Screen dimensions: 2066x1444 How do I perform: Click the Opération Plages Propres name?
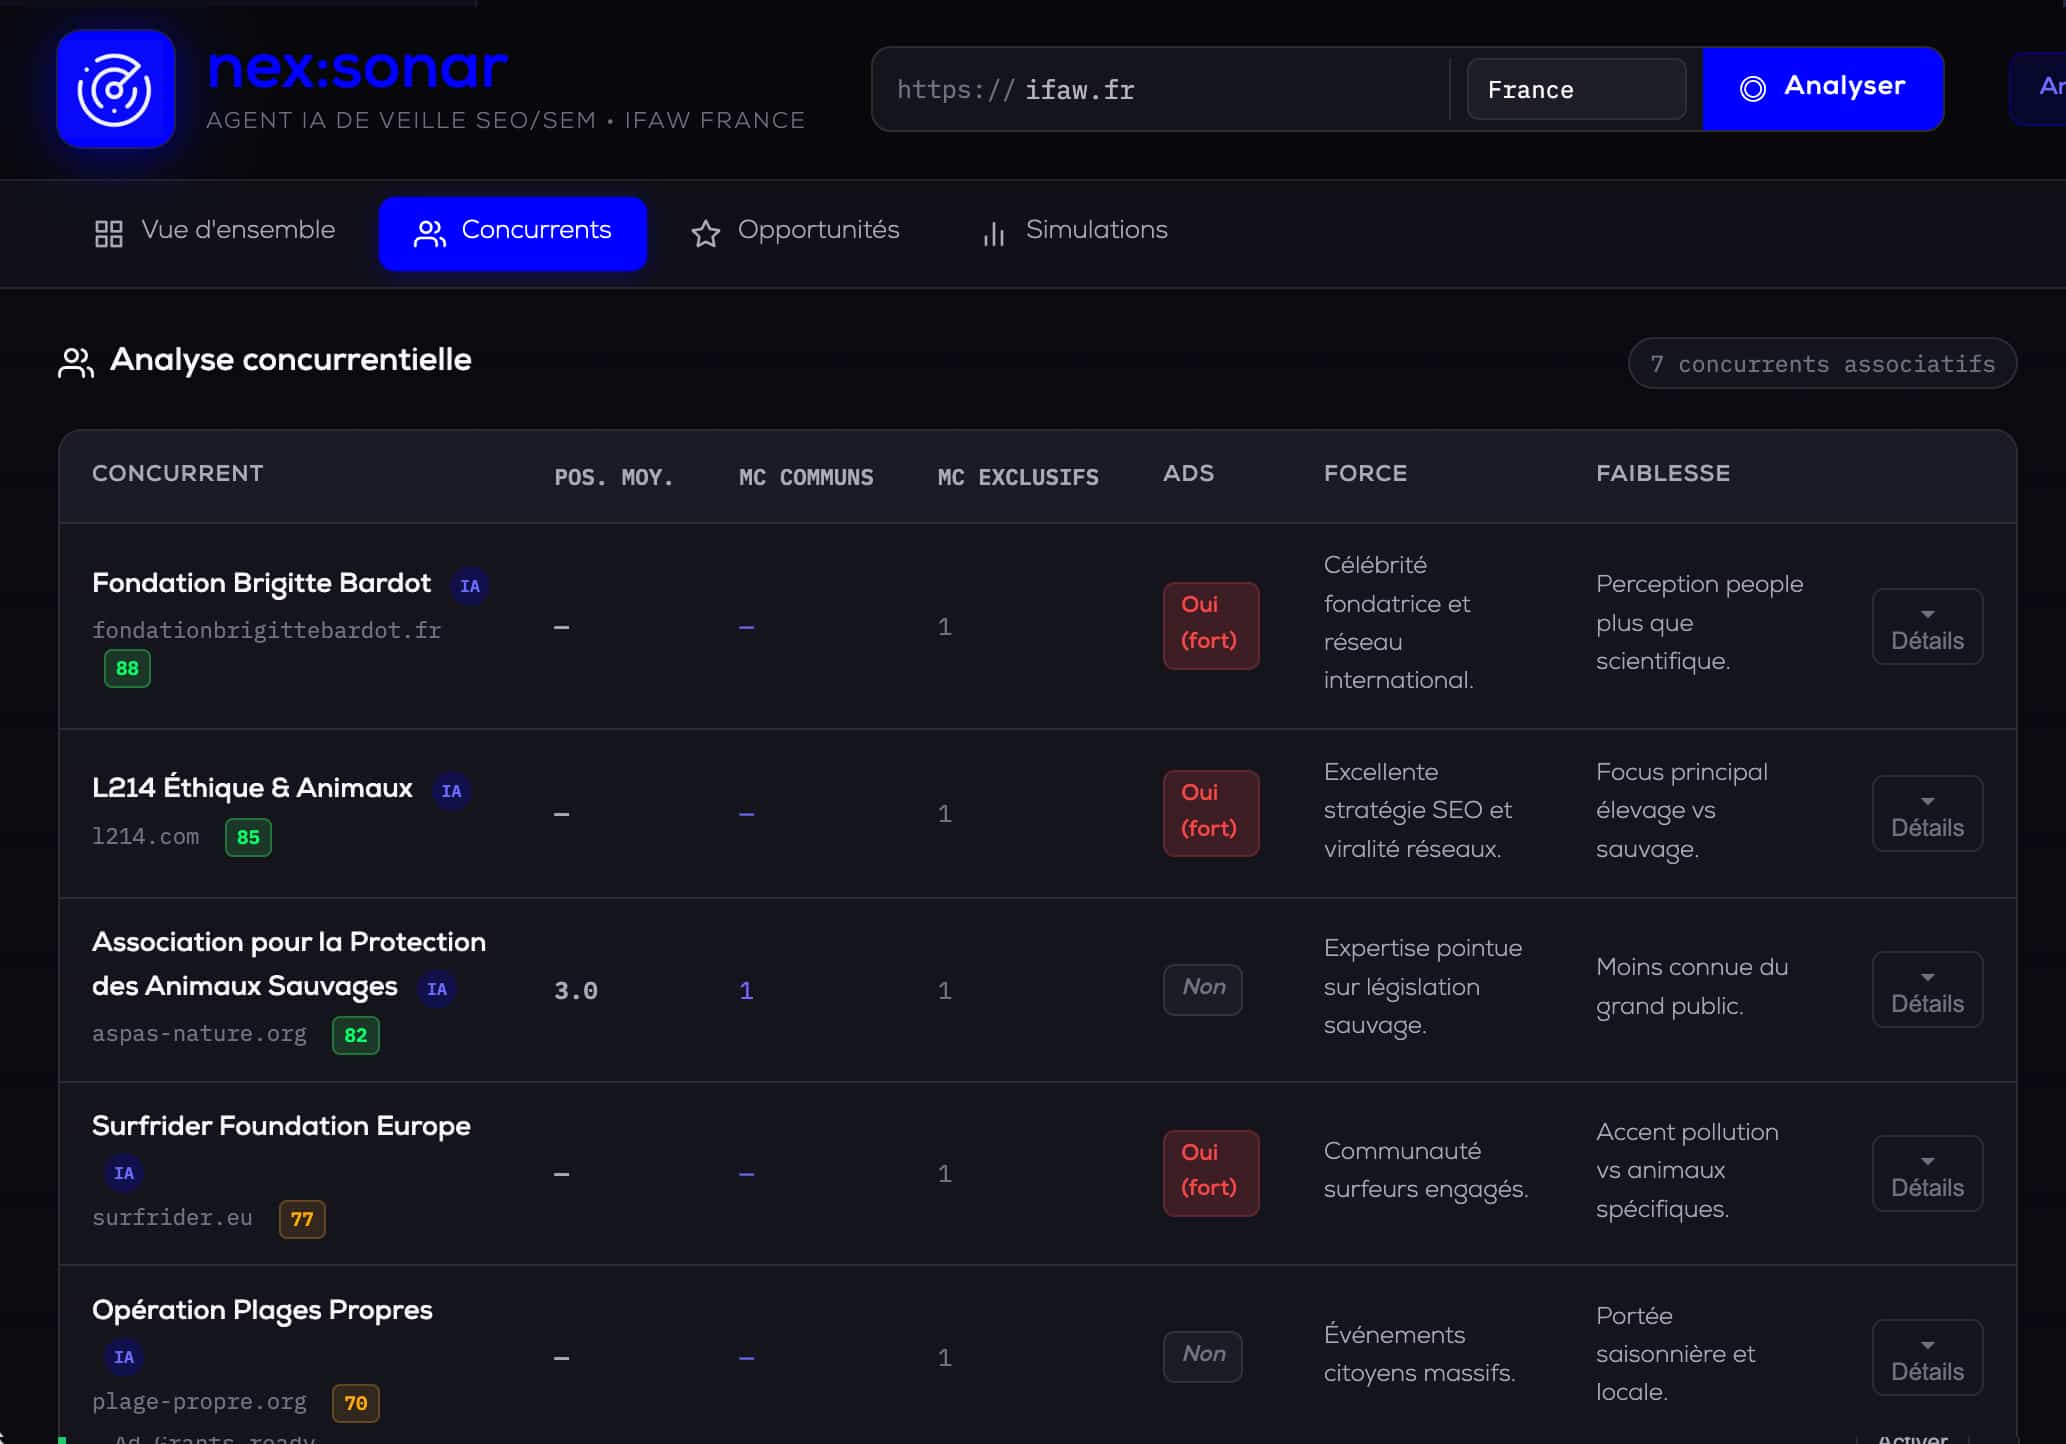click(x=262, y=1310)
